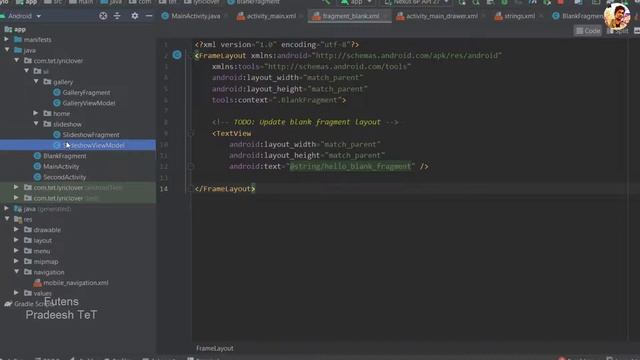Collapse the ui package node
Image resolution: width=640 pixels, height=360 pixels.
(x=27, y=71)
